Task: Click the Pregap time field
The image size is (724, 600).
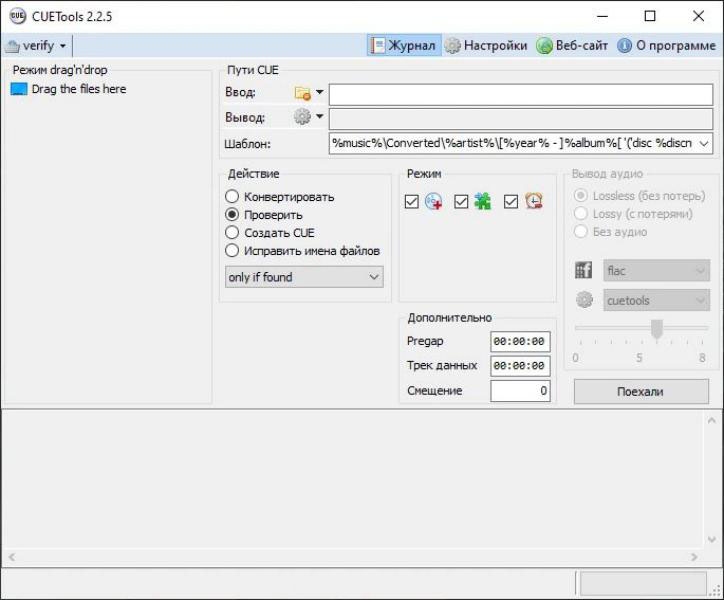Action: point(520,342)
